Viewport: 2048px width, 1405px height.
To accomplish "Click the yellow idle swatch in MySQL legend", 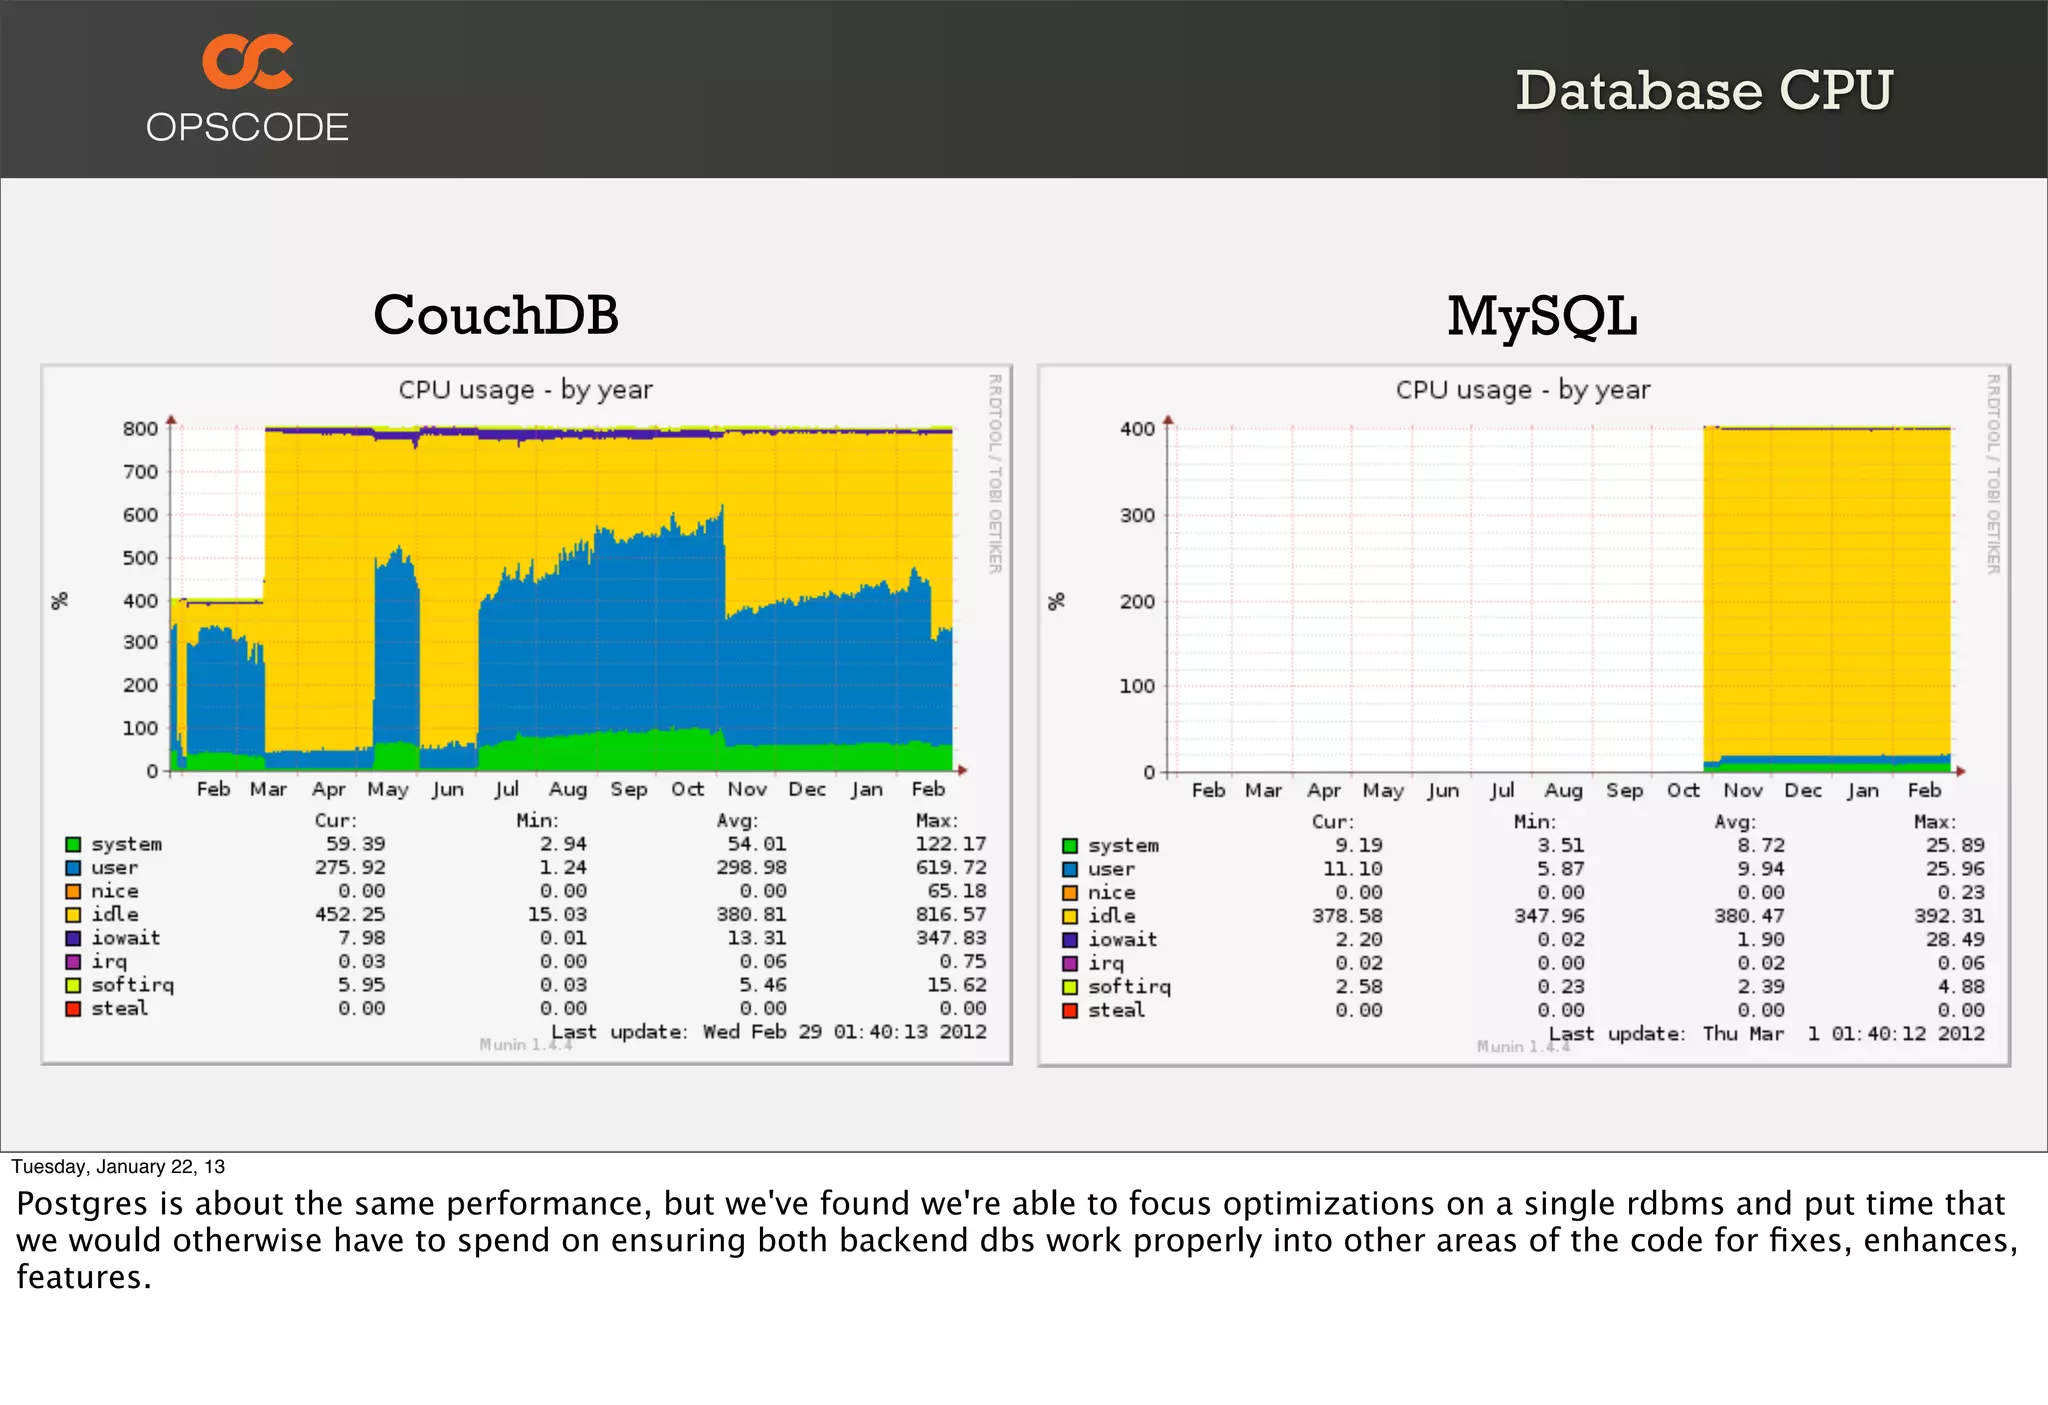I will tap(1070, 916).
